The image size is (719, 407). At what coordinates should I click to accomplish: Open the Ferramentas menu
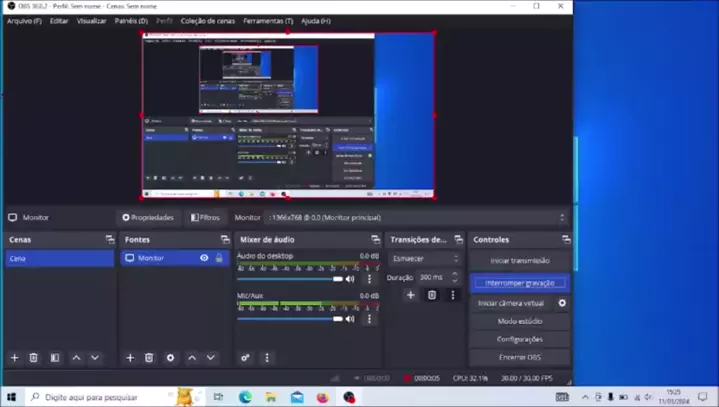[x=268, y=21]
